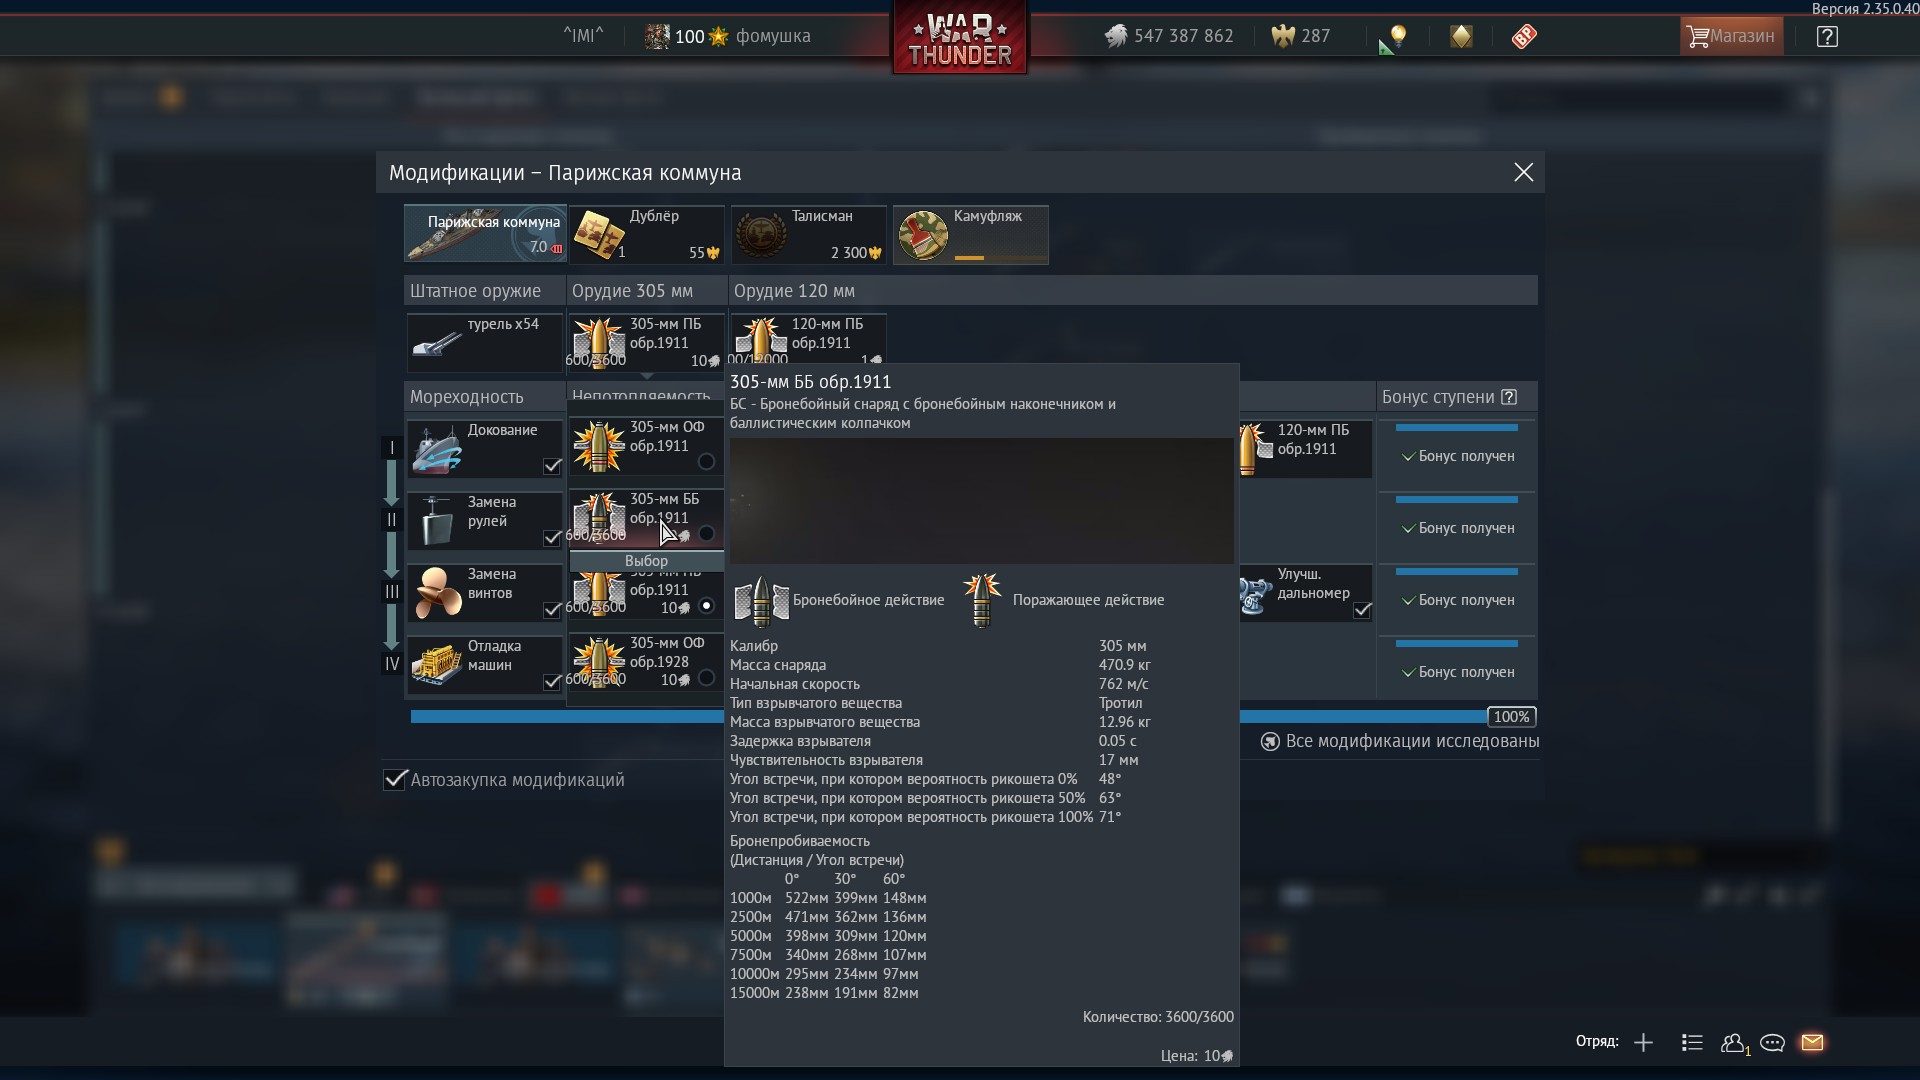
Task: Click the golden eagles balance 287
Action: 1301,36
